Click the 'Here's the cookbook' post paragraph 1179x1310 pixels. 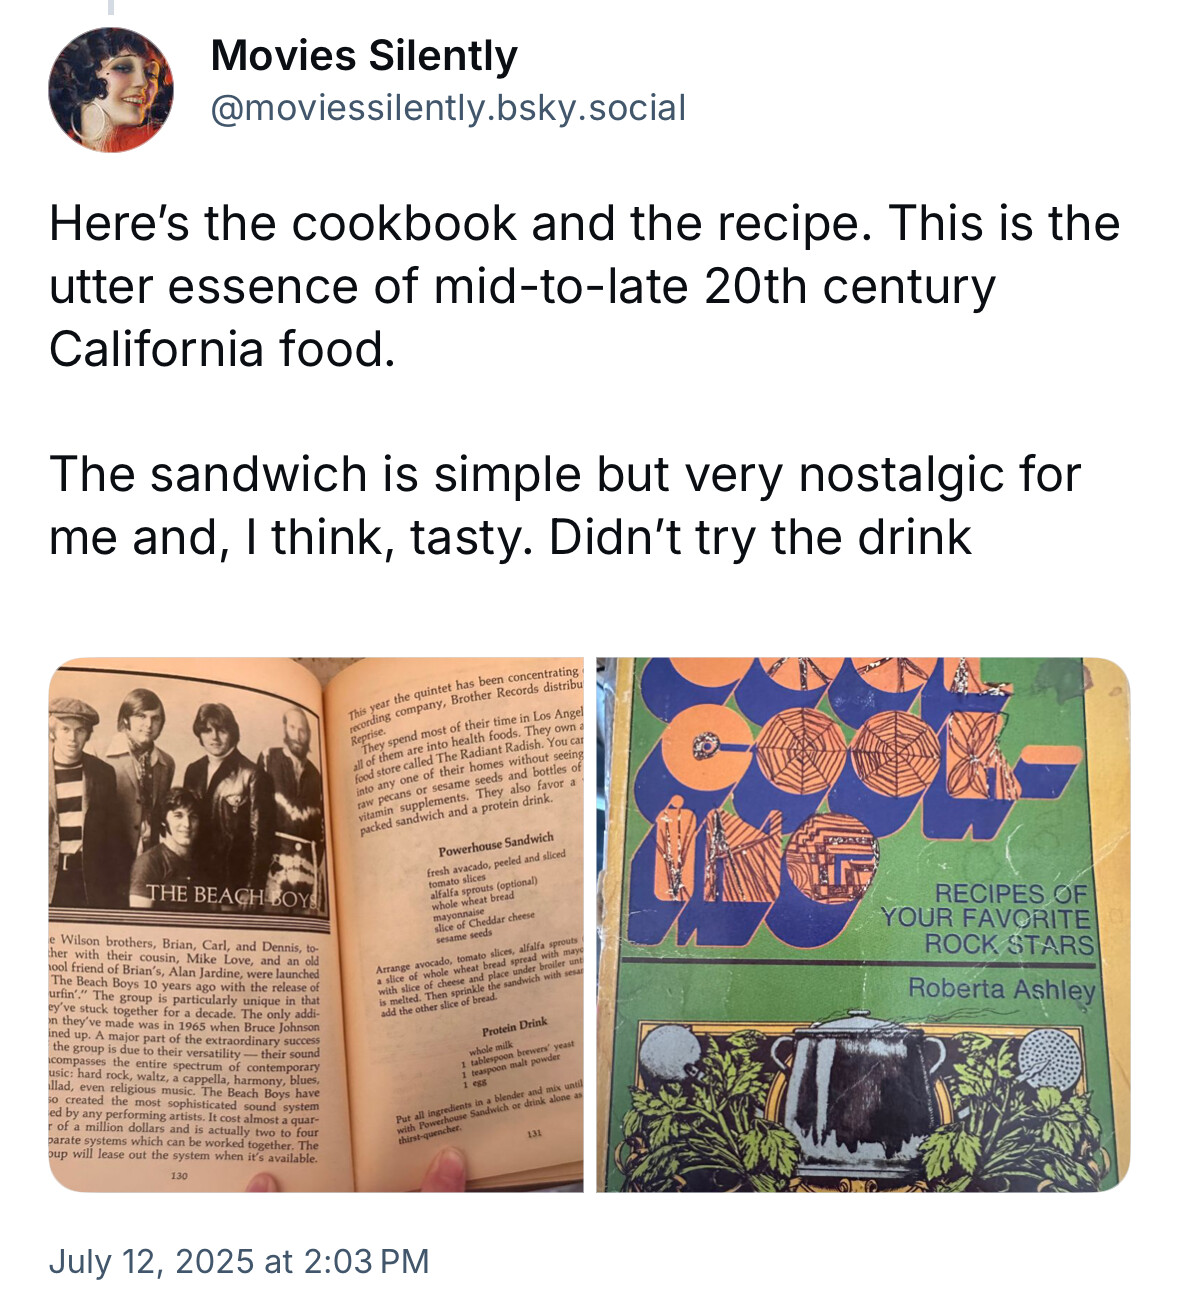click(x=584, y=286)
